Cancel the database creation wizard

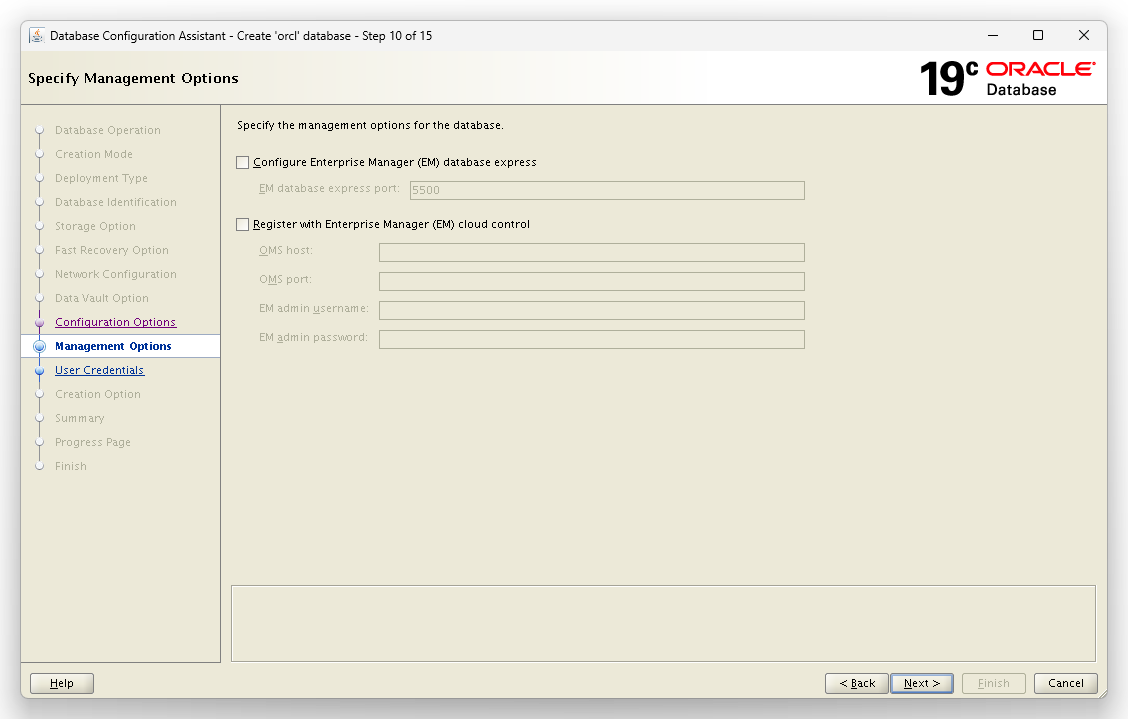pyautogui.click(x=1065, y=683)
